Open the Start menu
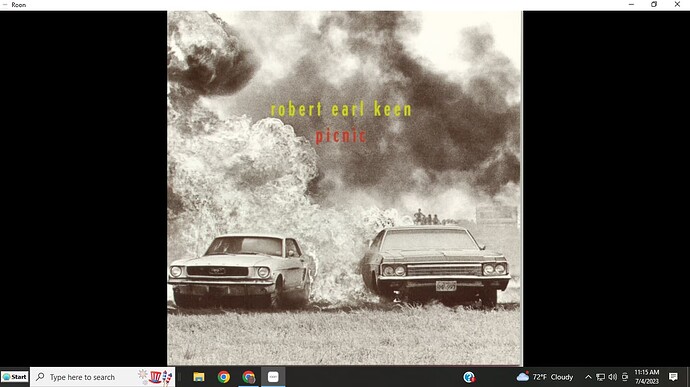Screen dimensions: 690x387 [x=15, y=377]
